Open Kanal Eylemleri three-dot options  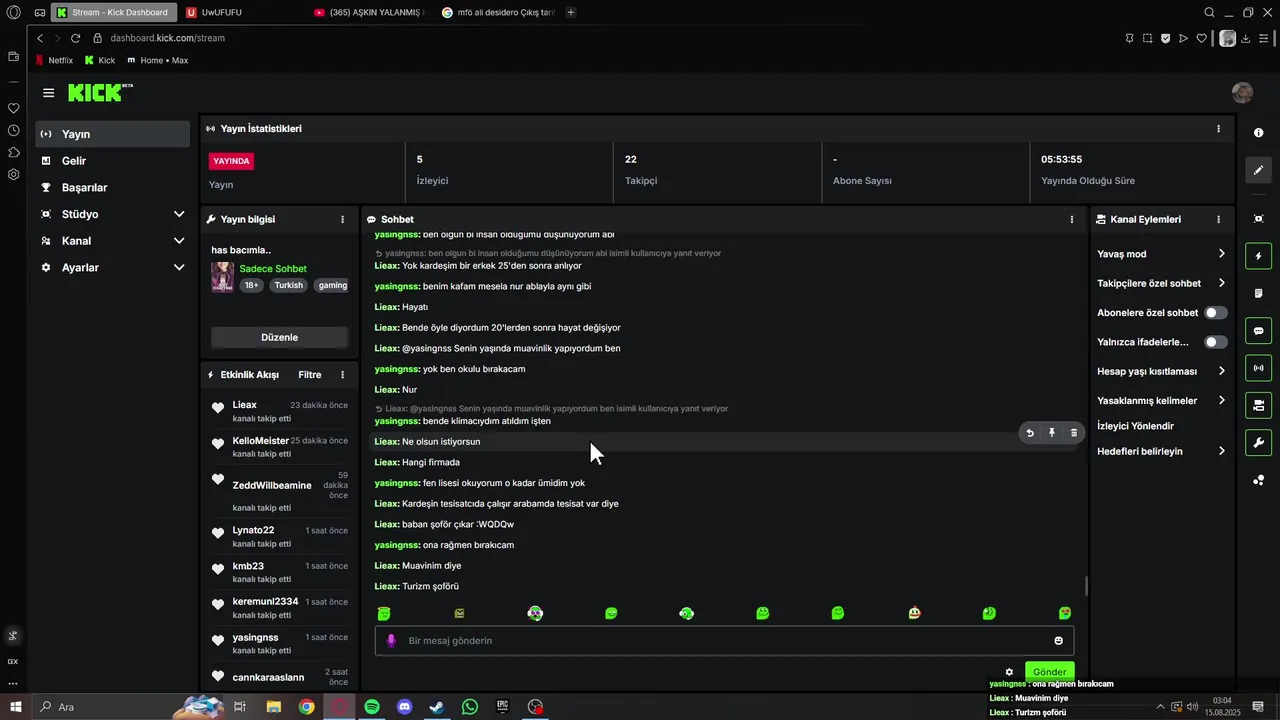1218,219
